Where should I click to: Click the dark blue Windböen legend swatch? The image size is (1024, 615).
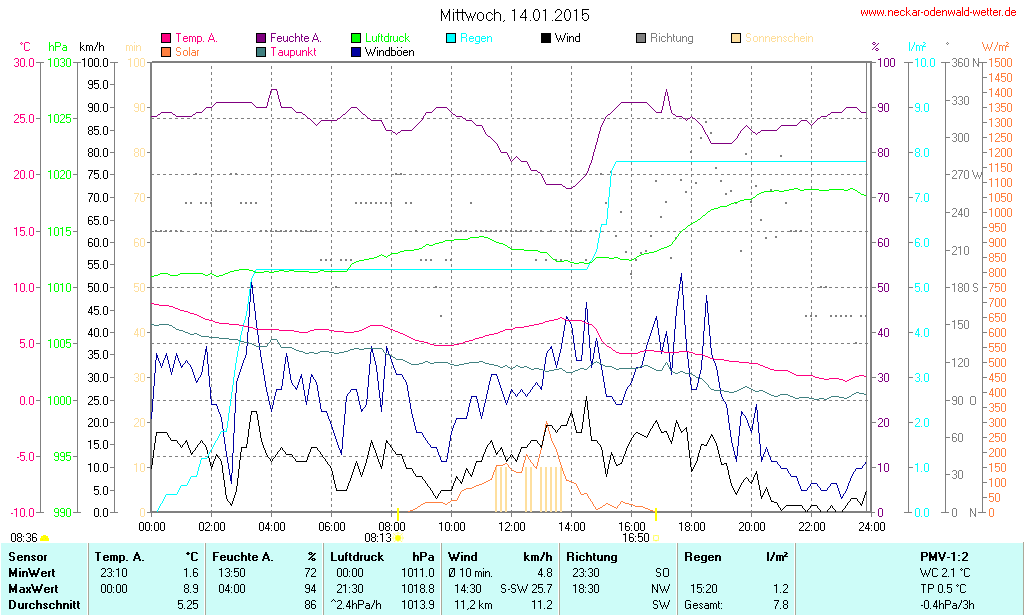[357, 51]
